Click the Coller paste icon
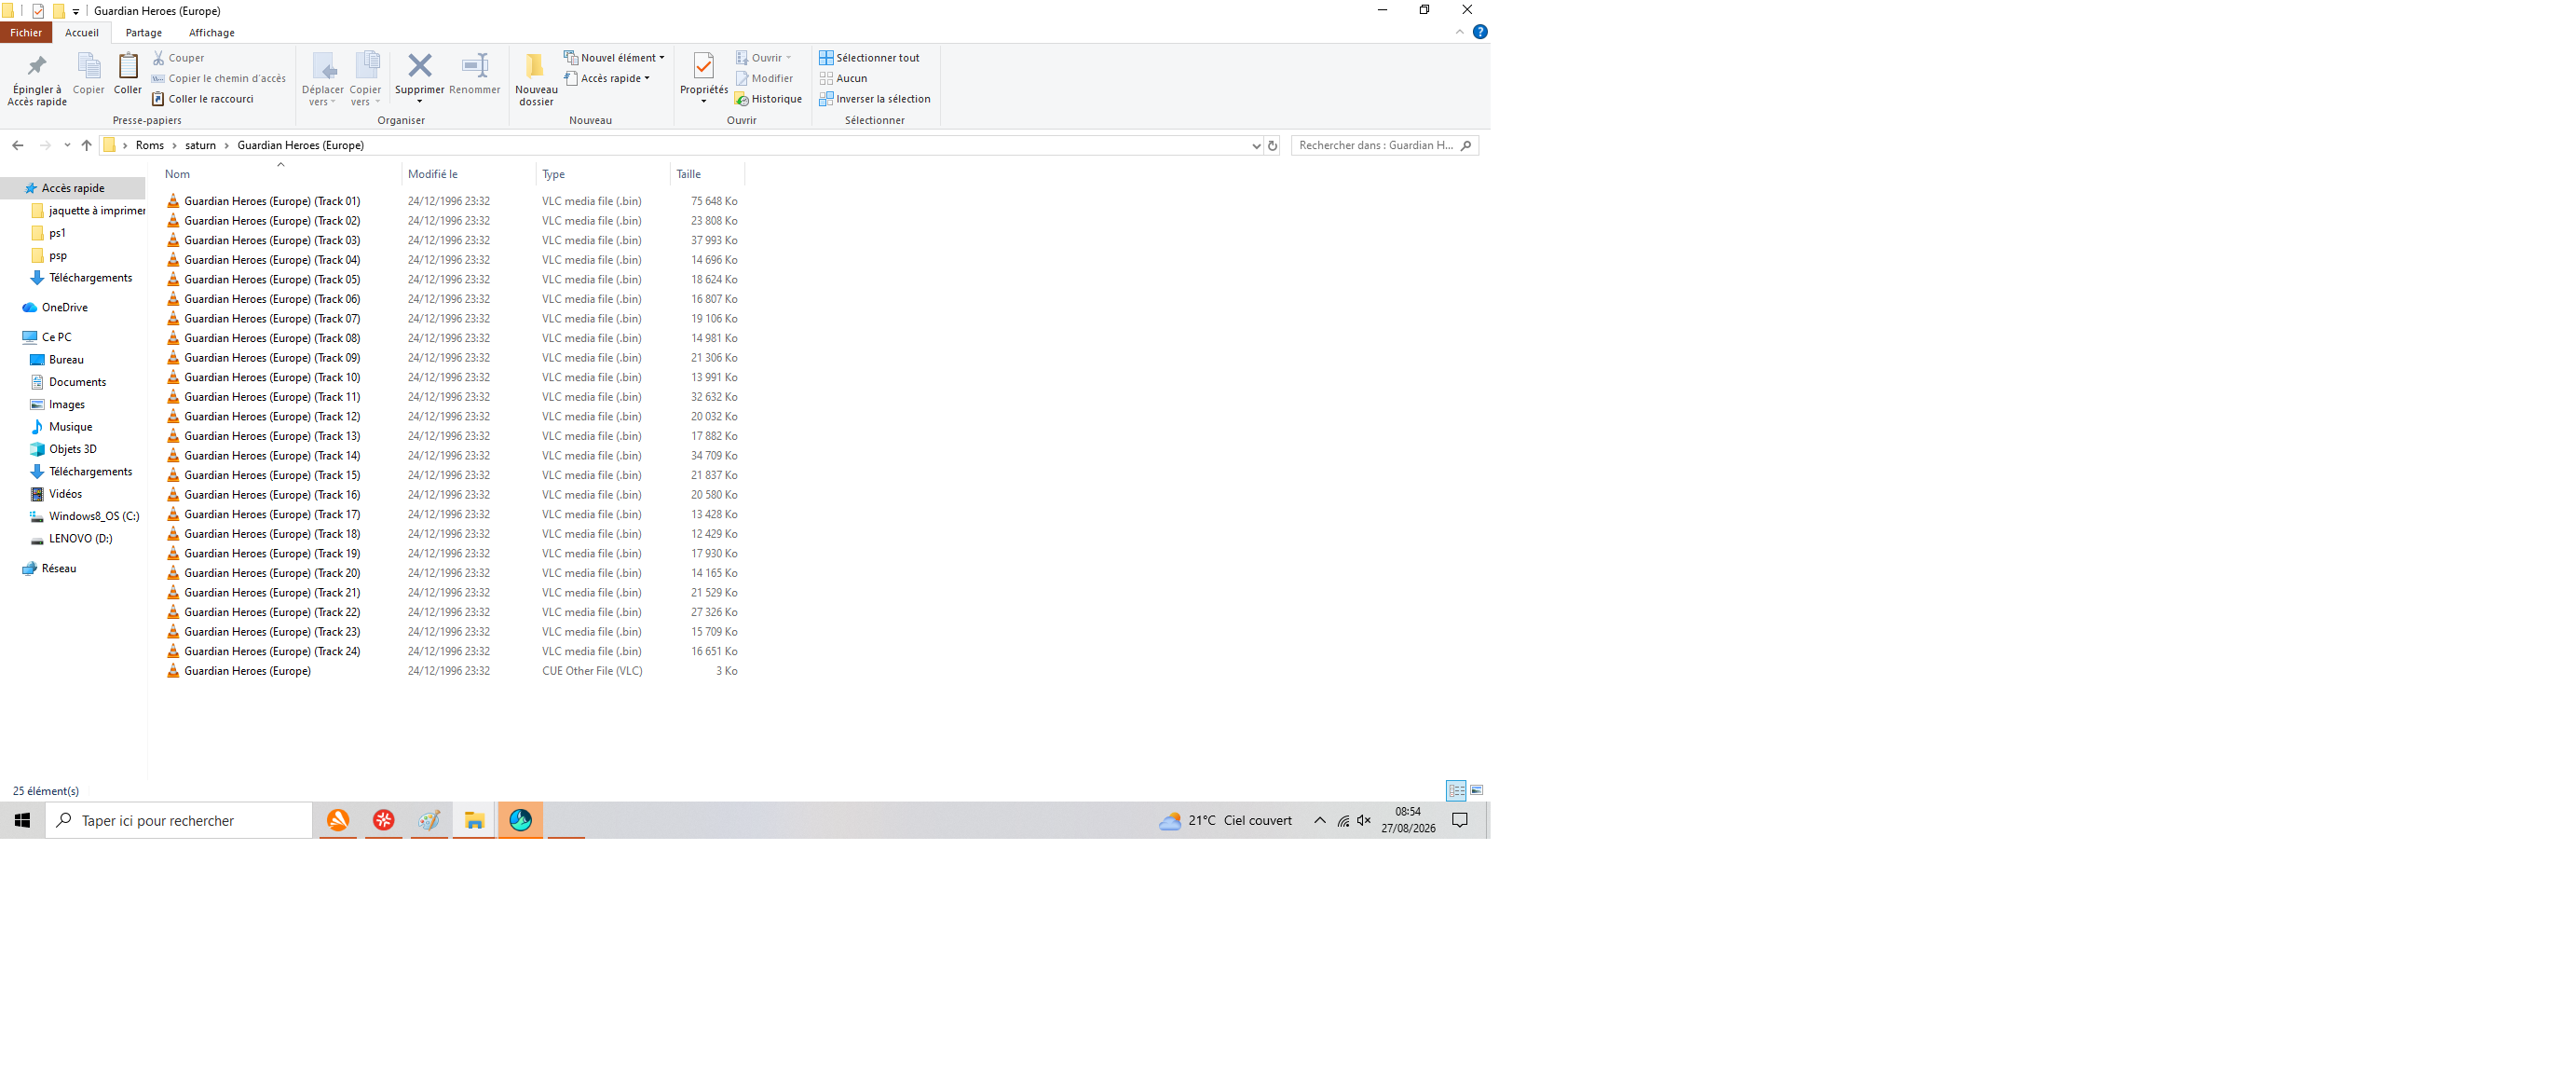Viewport: 2576px width, 1083px height. coord(128,67)
